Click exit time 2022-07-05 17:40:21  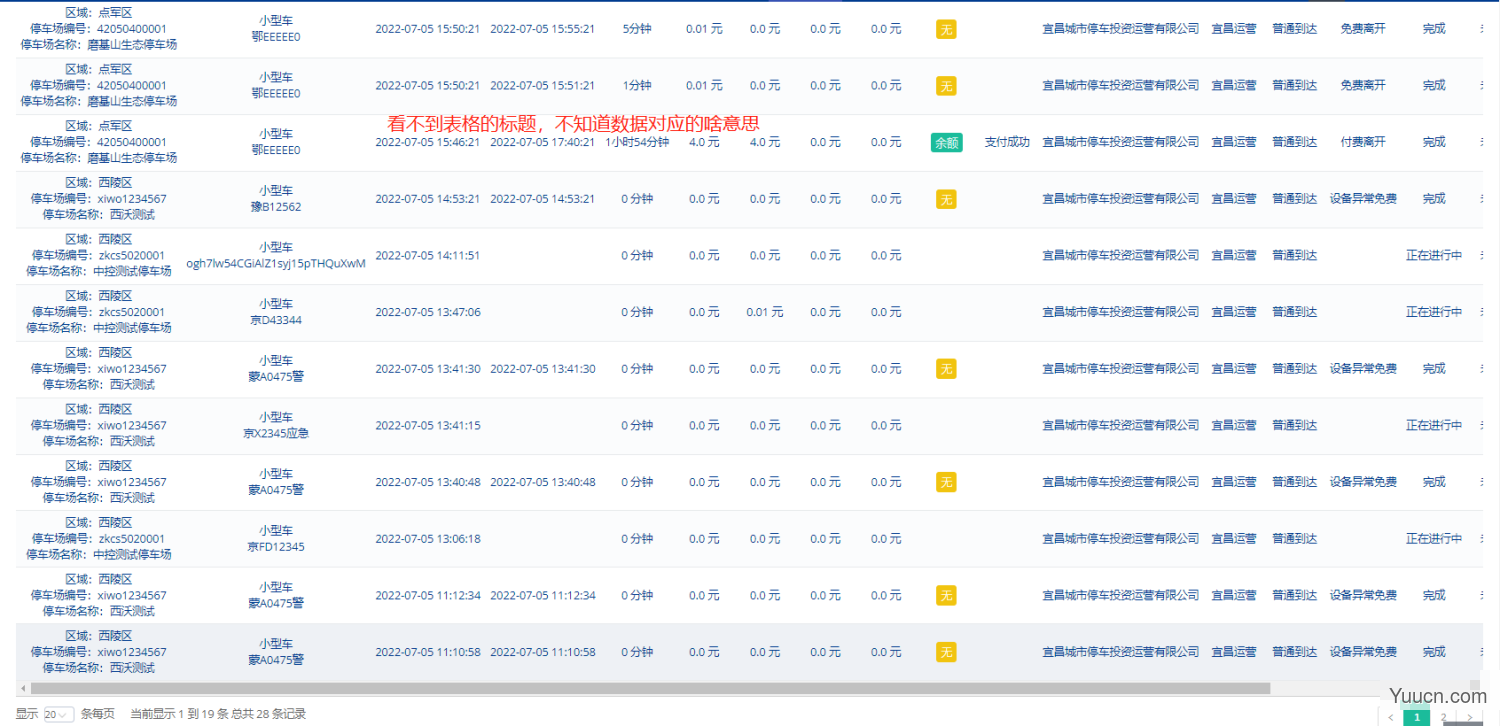click(542, 142)
